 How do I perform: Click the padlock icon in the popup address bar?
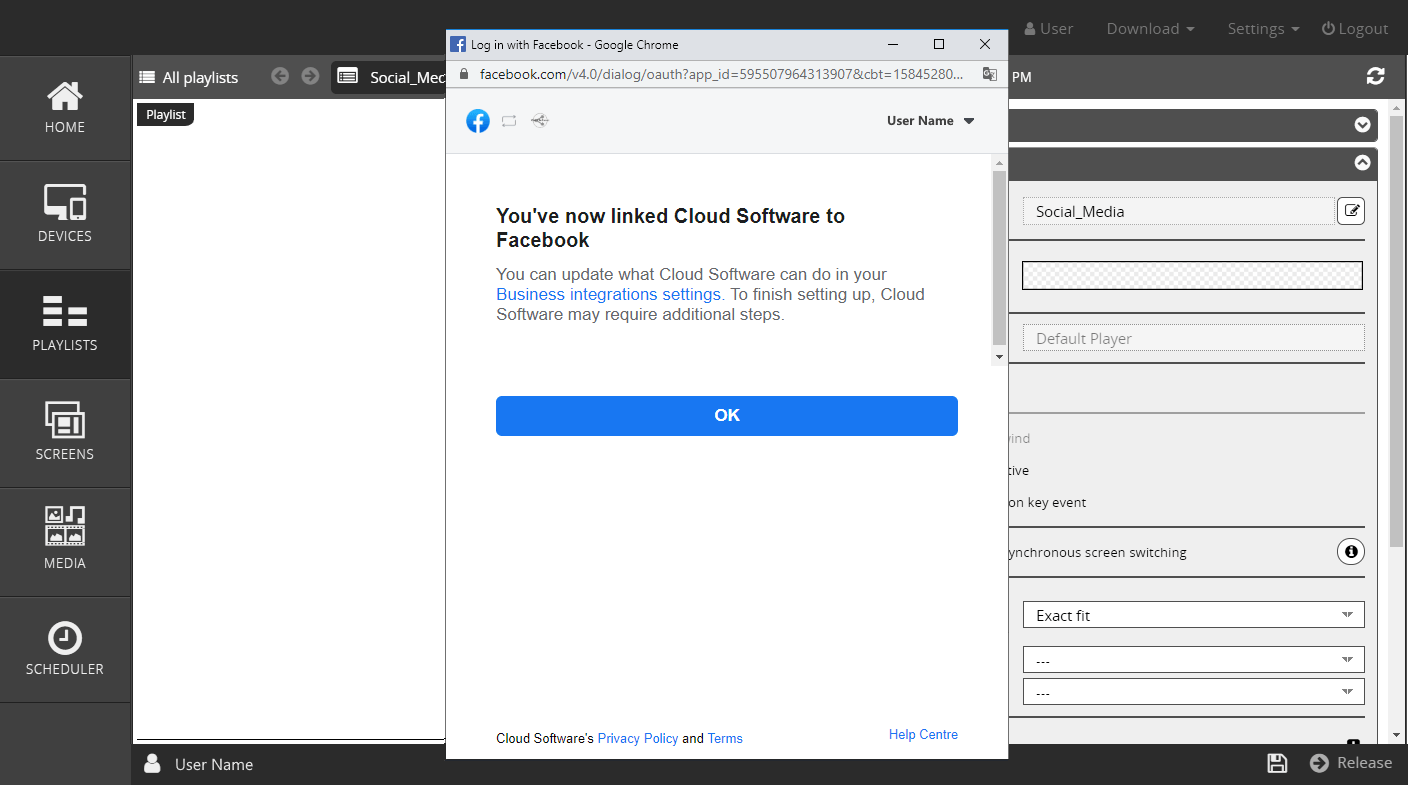point(462,74)
